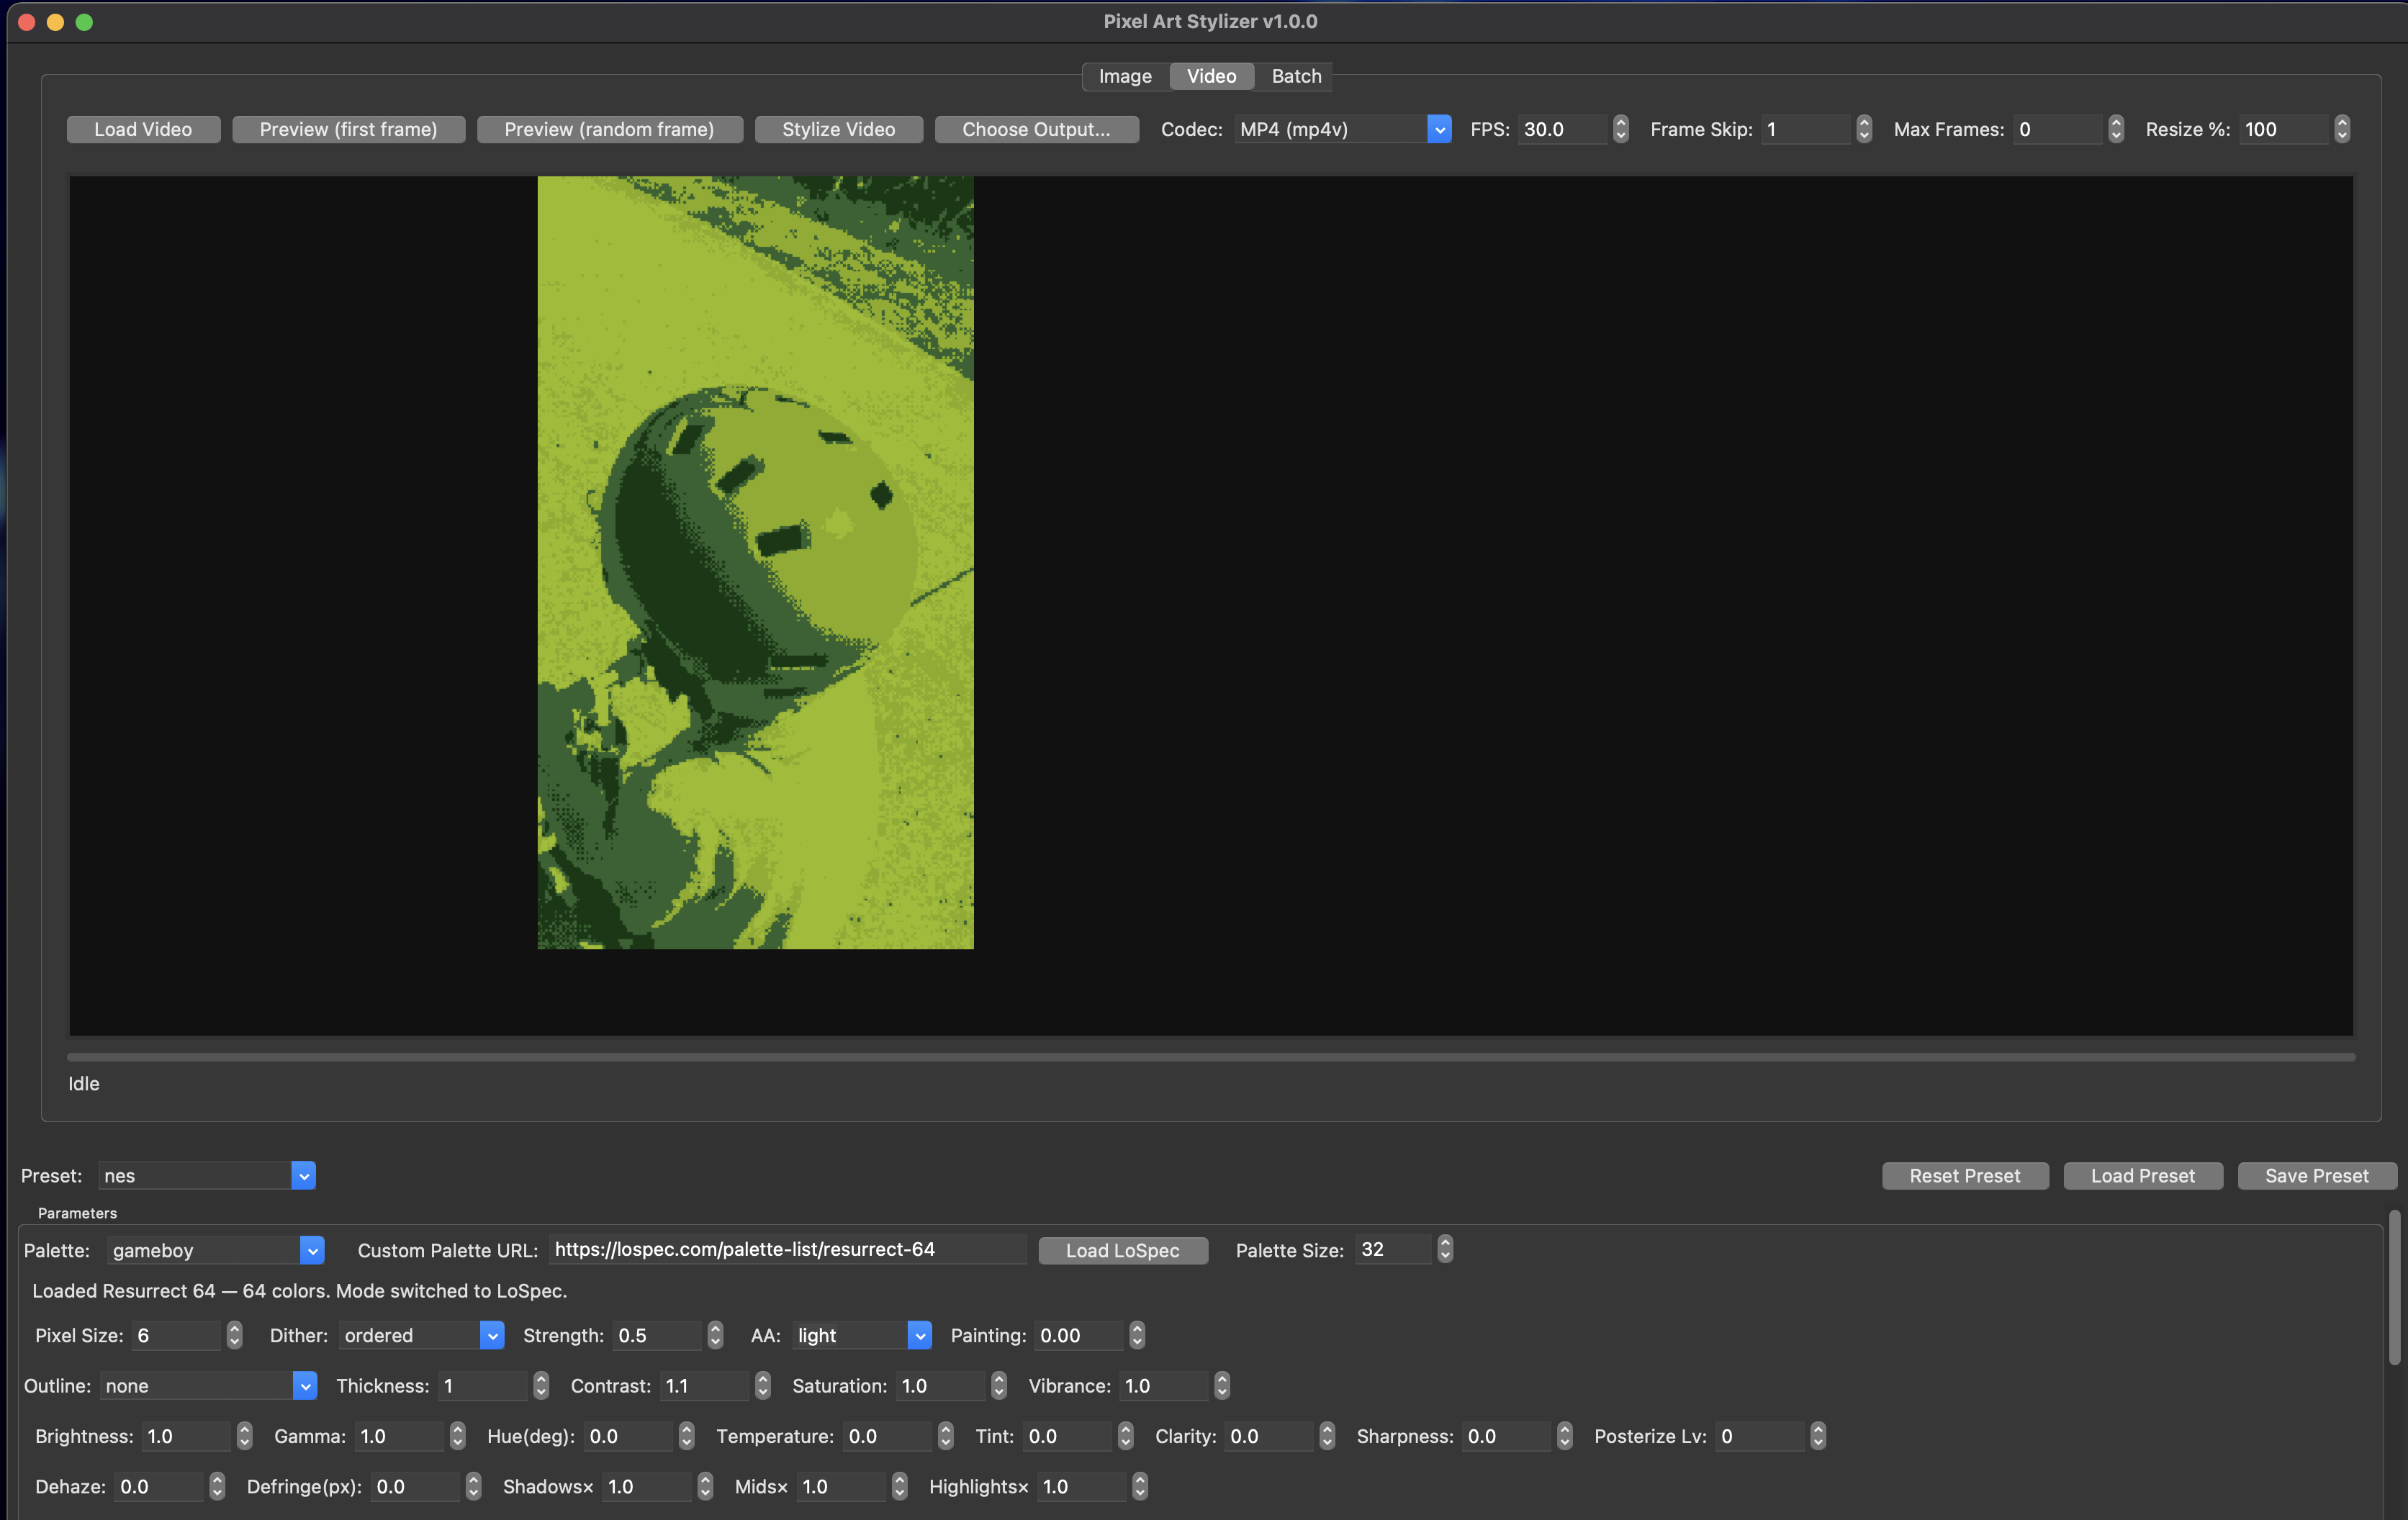Click the Palette Size stepper control
The width and height of the screenshot is (2408, 1520).
pyautogui.click(x=1444, y=1249)
